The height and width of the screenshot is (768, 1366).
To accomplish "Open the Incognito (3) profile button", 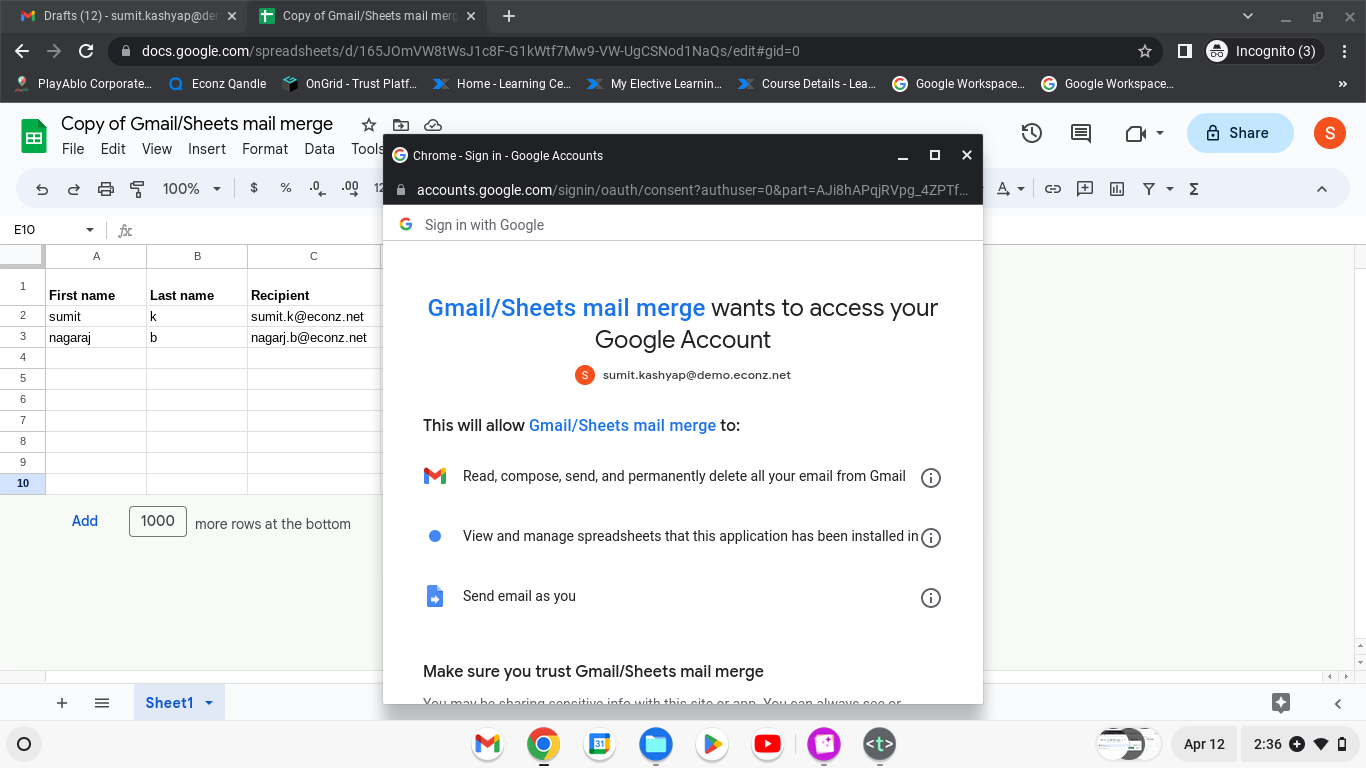I will point(1263,51).
